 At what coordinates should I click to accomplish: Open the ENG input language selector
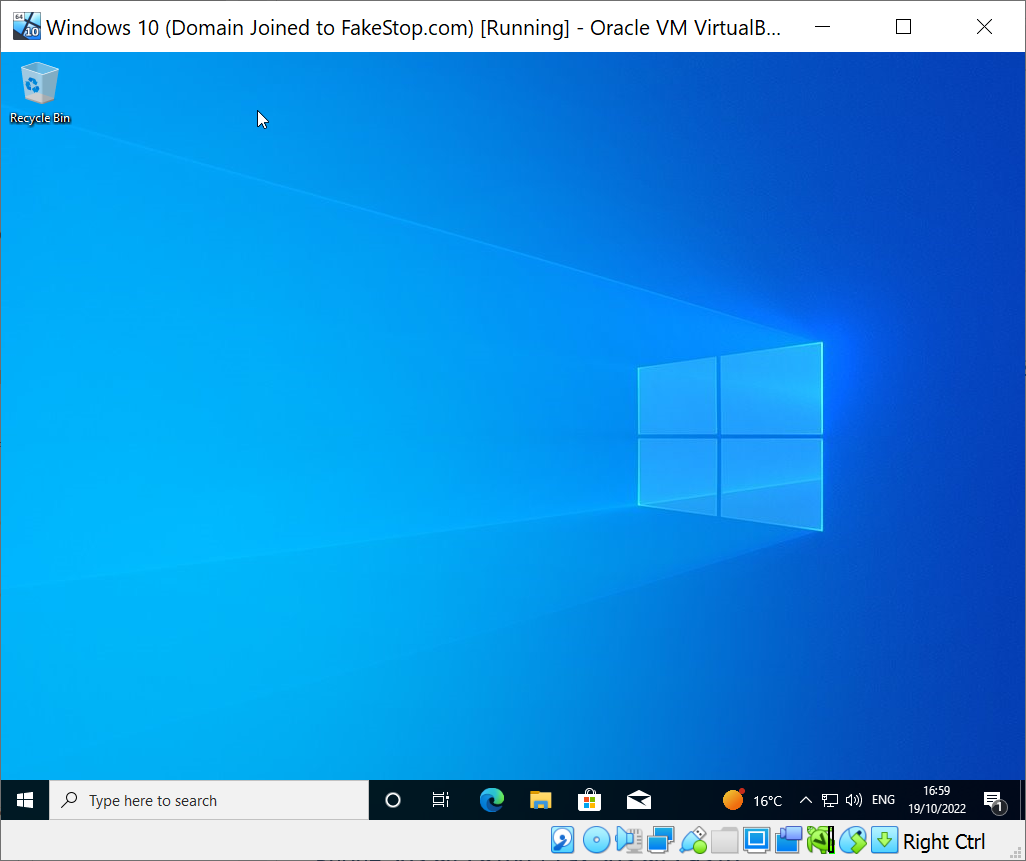pyautogui.click(x=883, y=800)
